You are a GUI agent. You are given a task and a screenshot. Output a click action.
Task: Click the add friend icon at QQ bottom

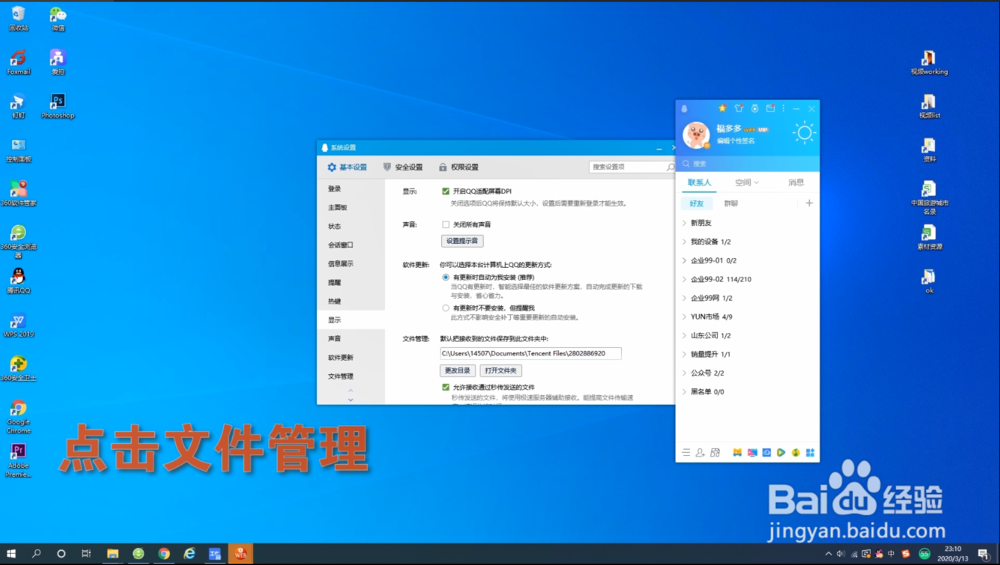tap(700, 453)
